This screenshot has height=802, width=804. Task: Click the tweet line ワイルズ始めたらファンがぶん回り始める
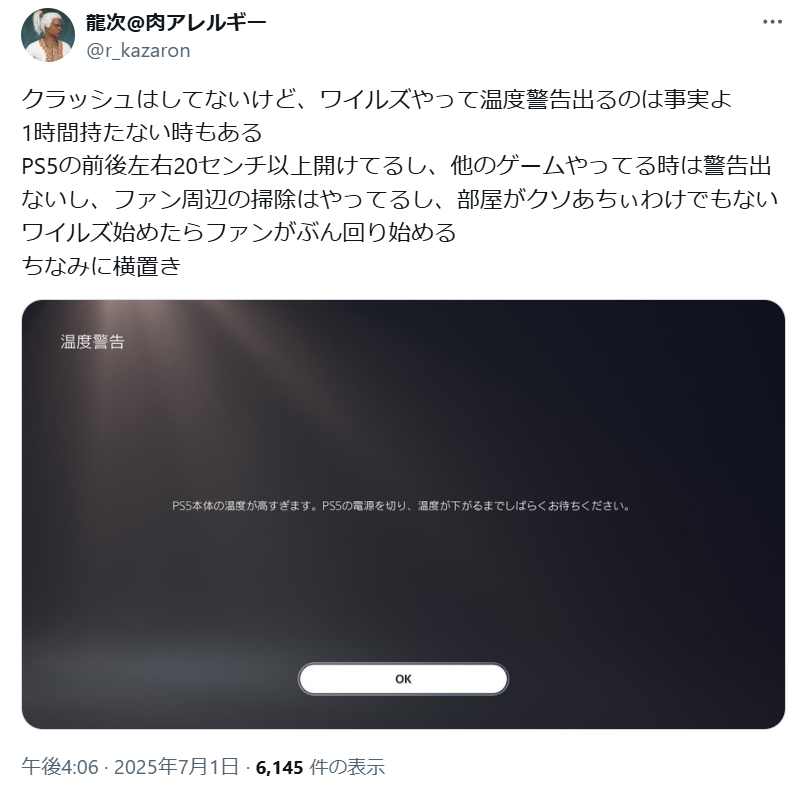pos(239,232)
